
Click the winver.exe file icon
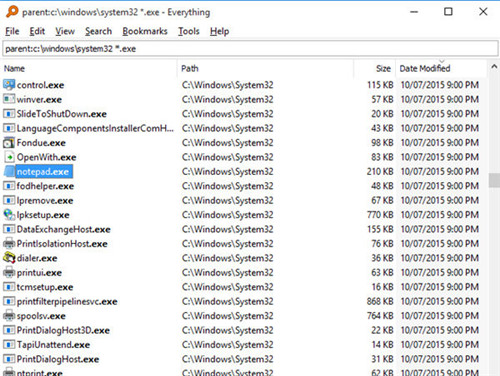pyautogui.click(x=9, y=99)
